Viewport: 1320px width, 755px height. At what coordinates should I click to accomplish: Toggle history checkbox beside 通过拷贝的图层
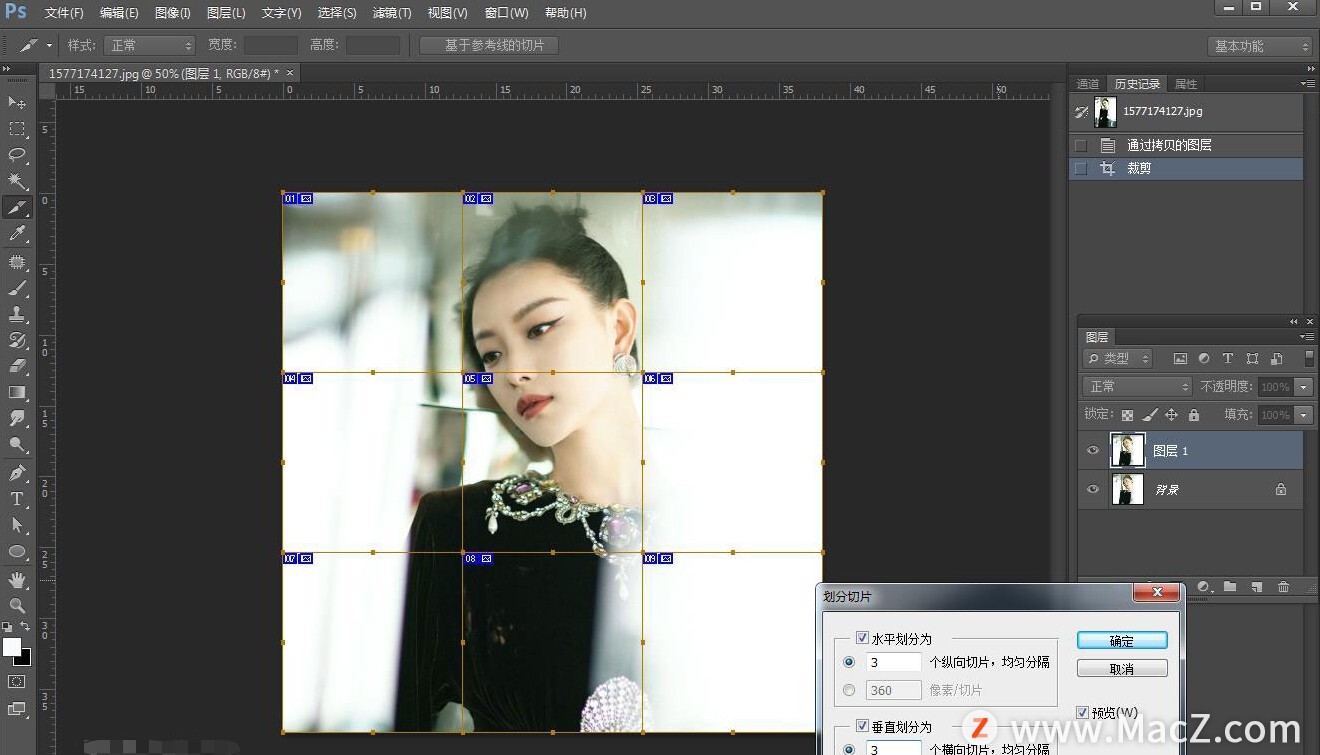1080,145
